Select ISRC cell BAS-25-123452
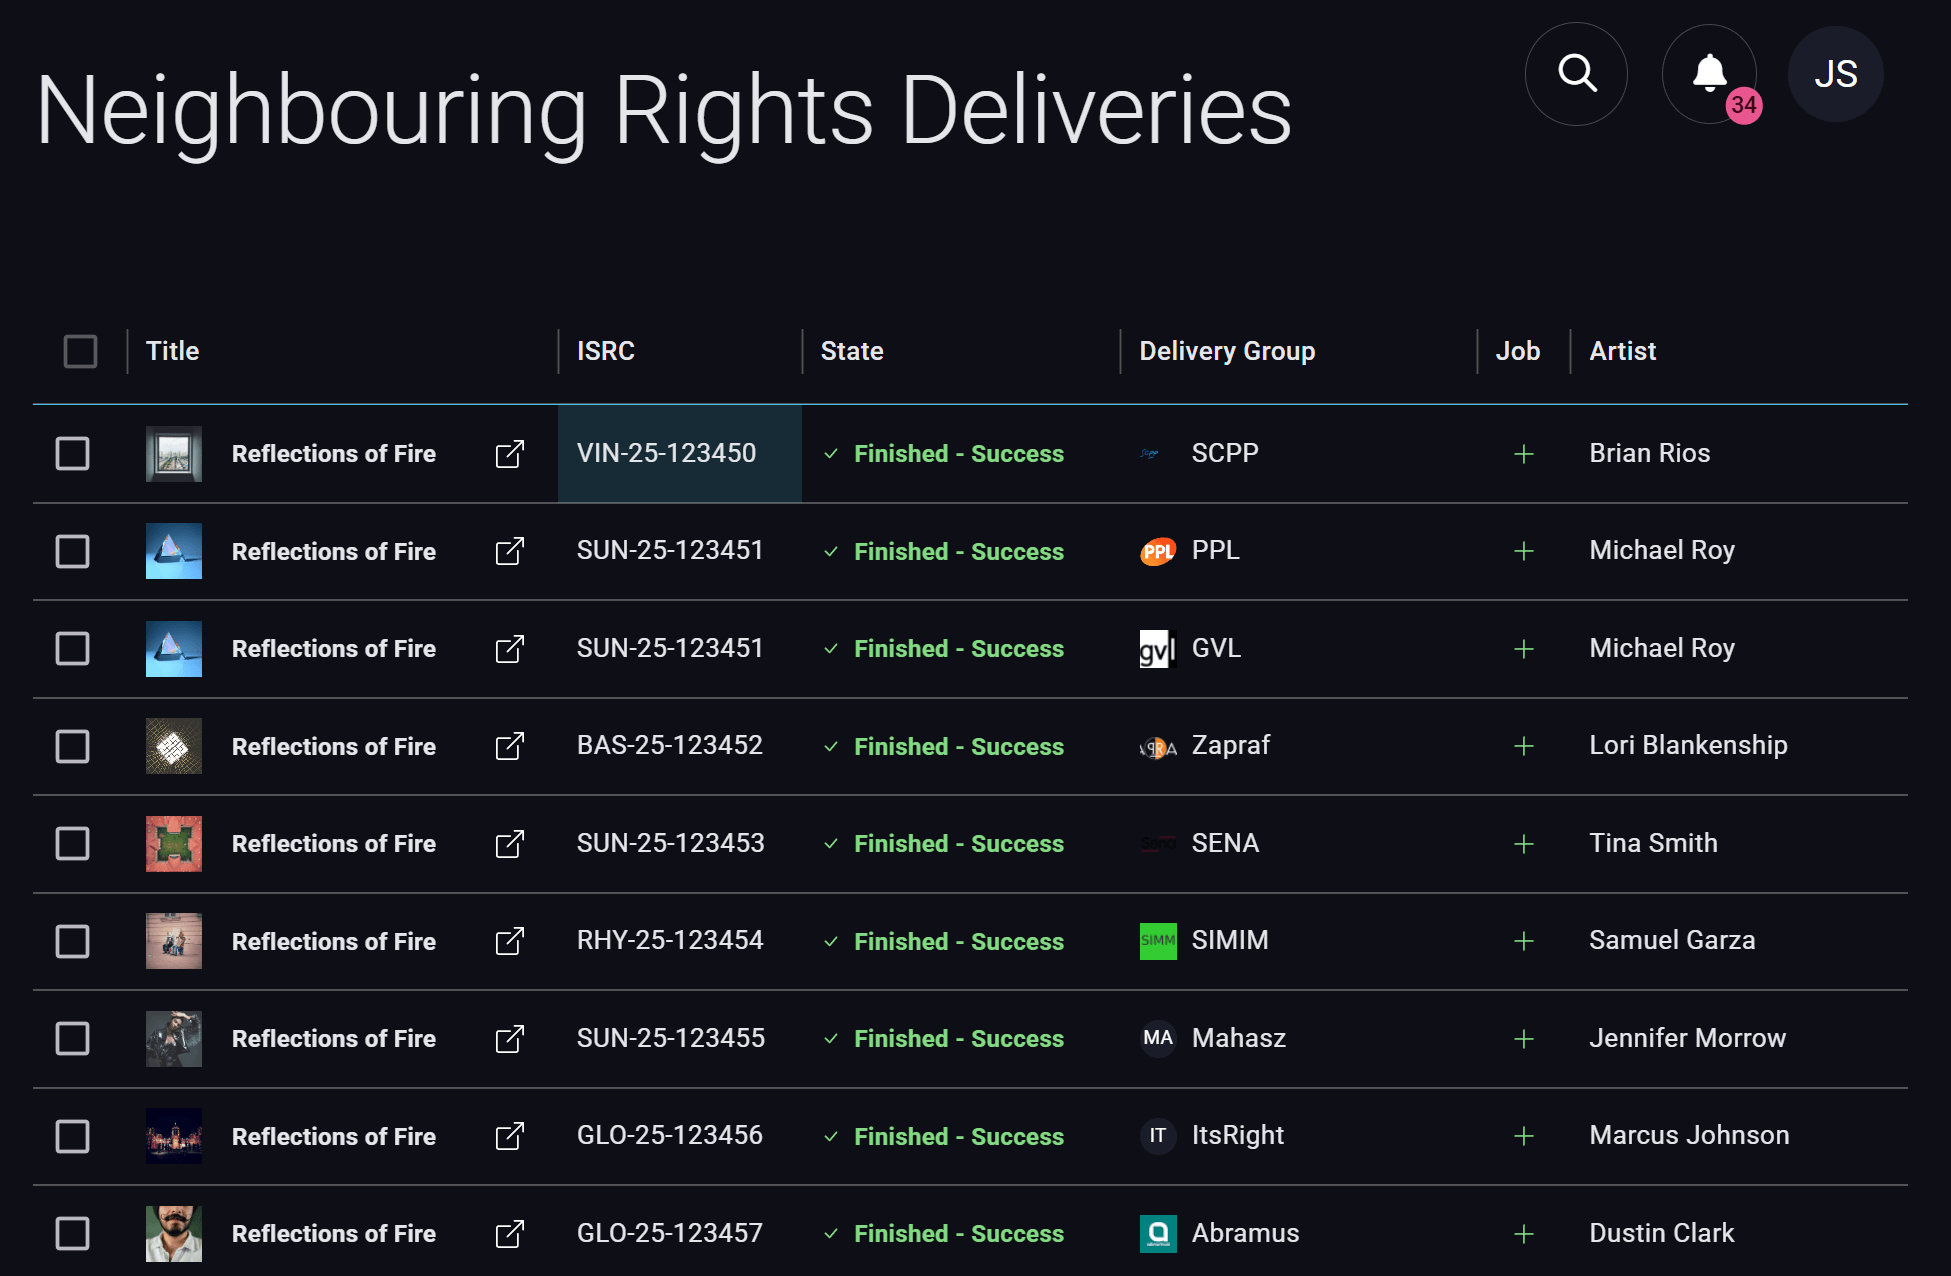1951x1276 pixels. coord(680,746)
